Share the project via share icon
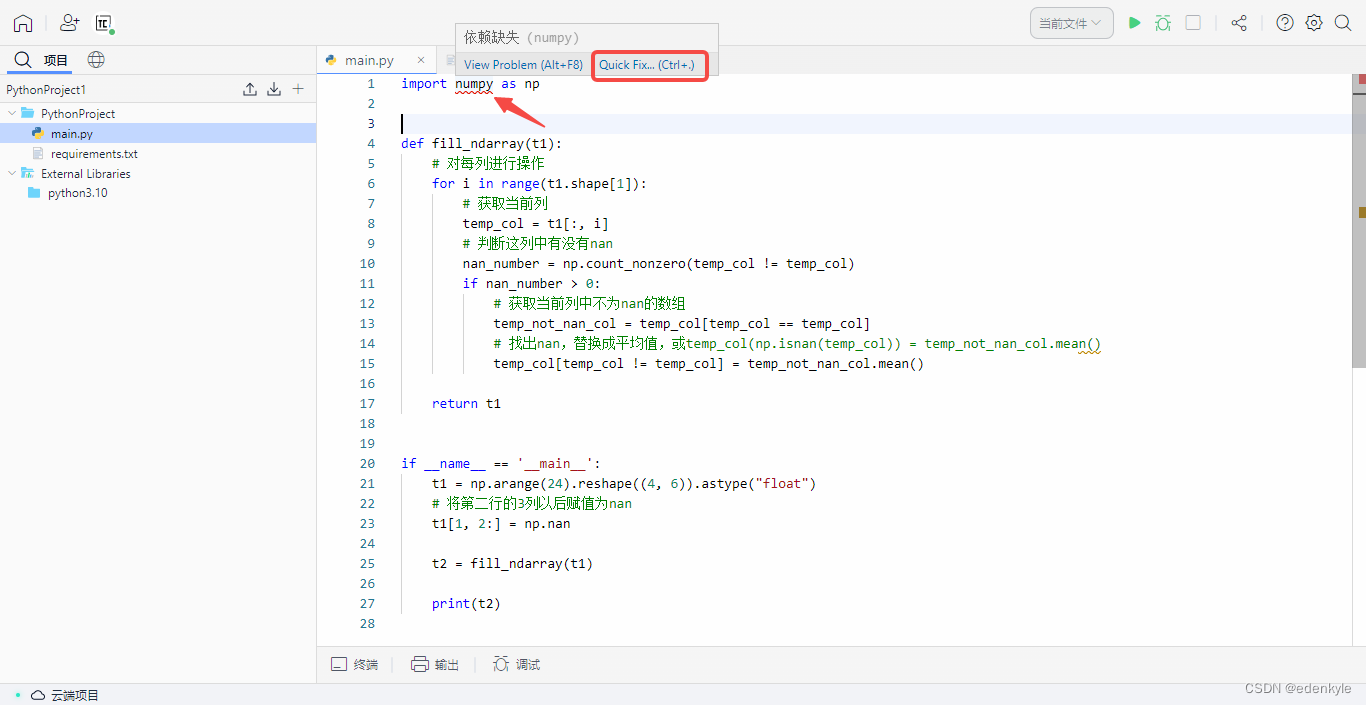The image size is (1366, 705). tap(1239, 23)
